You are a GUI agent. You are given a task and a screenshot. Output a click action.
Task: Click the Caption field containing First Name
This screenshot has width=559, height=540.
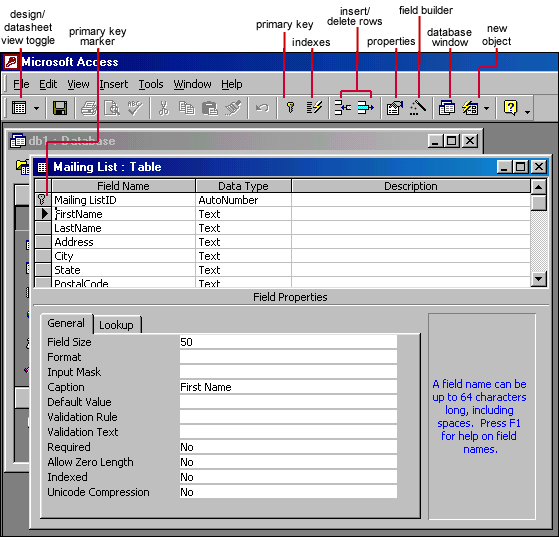[288, 387]
